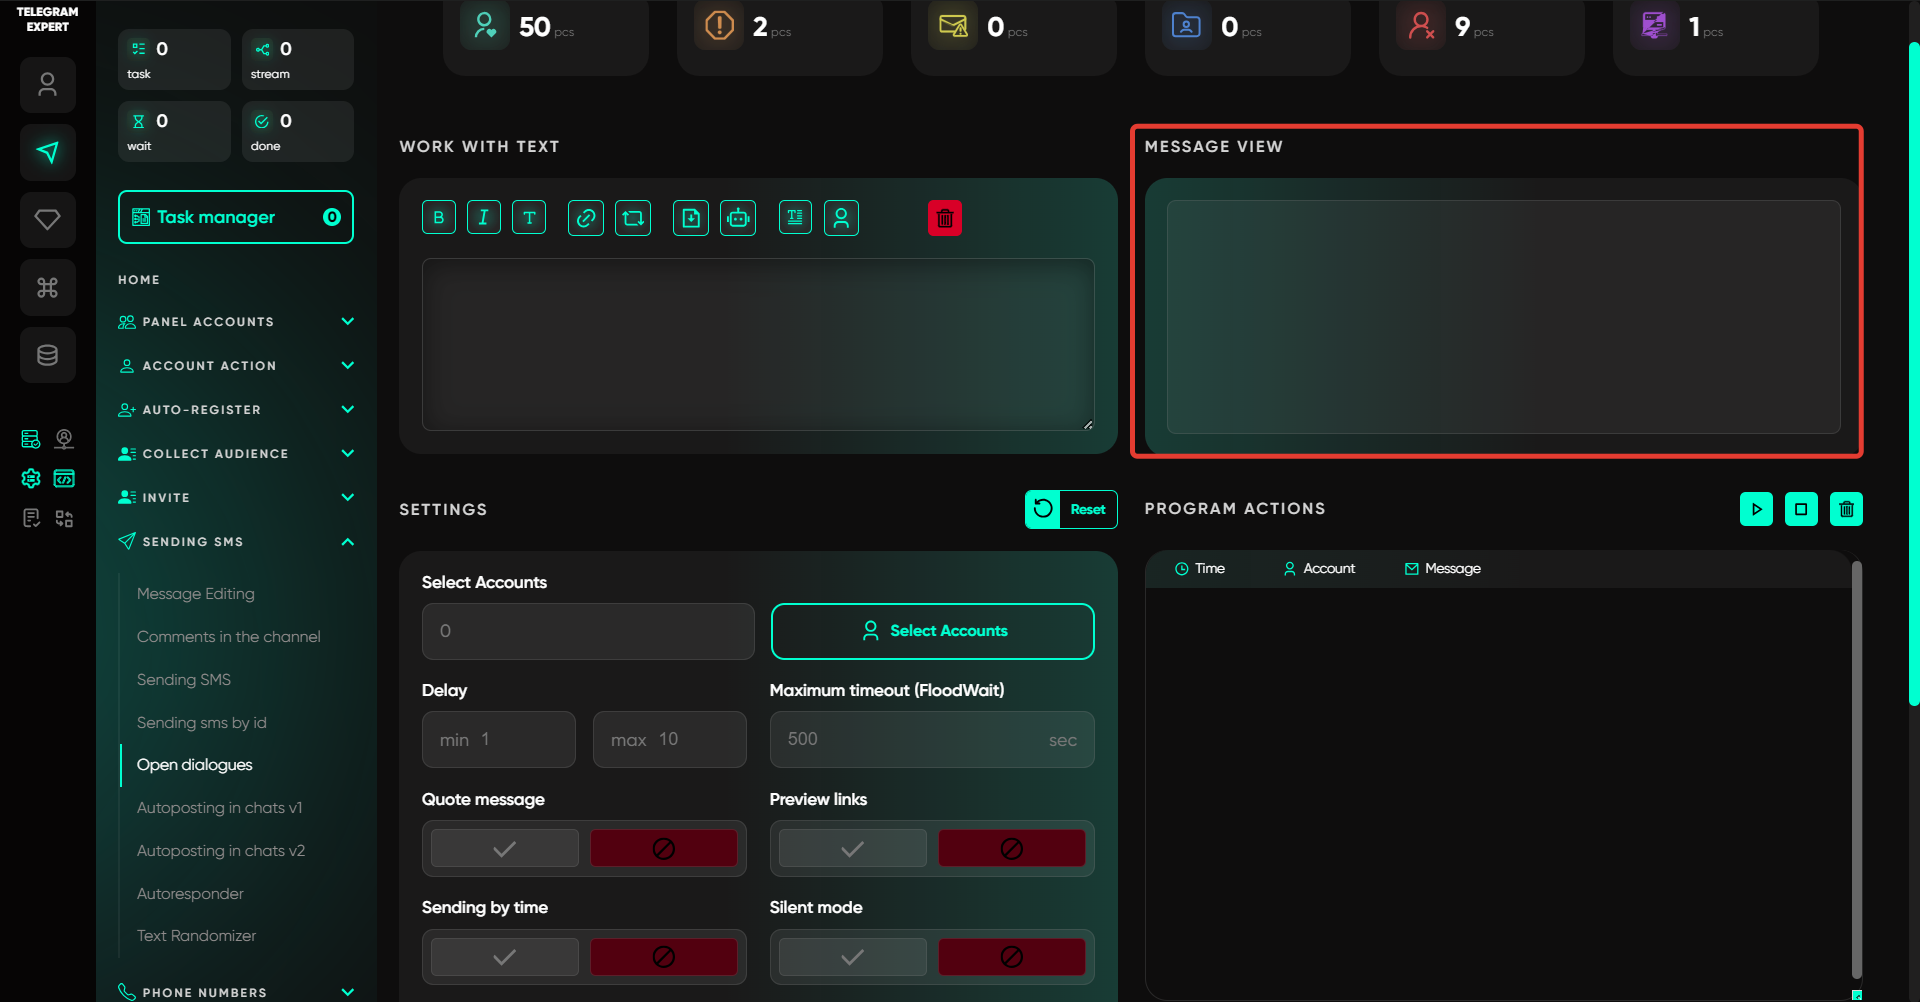Enable Quote message with the checkmark toggle
The width and height of the screenshot is (1920, 1002).
(505, 849)
